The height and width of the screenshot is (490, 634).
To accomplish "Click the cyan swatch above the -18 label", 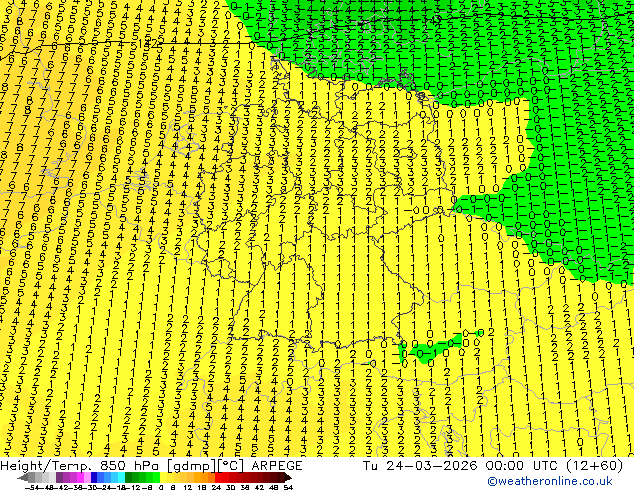I will [x=122, y=478].
